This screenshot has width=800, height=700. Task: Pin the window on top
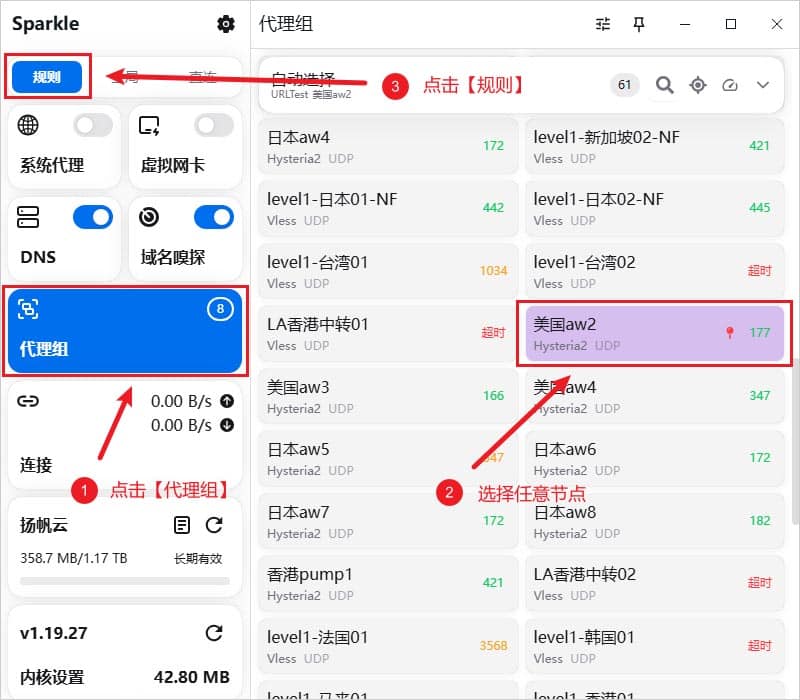(x=639, y=24)
